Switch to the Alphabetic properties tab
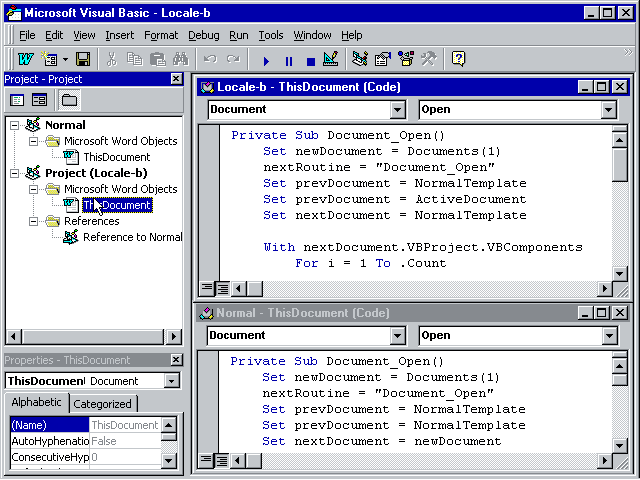 point(36,402)
